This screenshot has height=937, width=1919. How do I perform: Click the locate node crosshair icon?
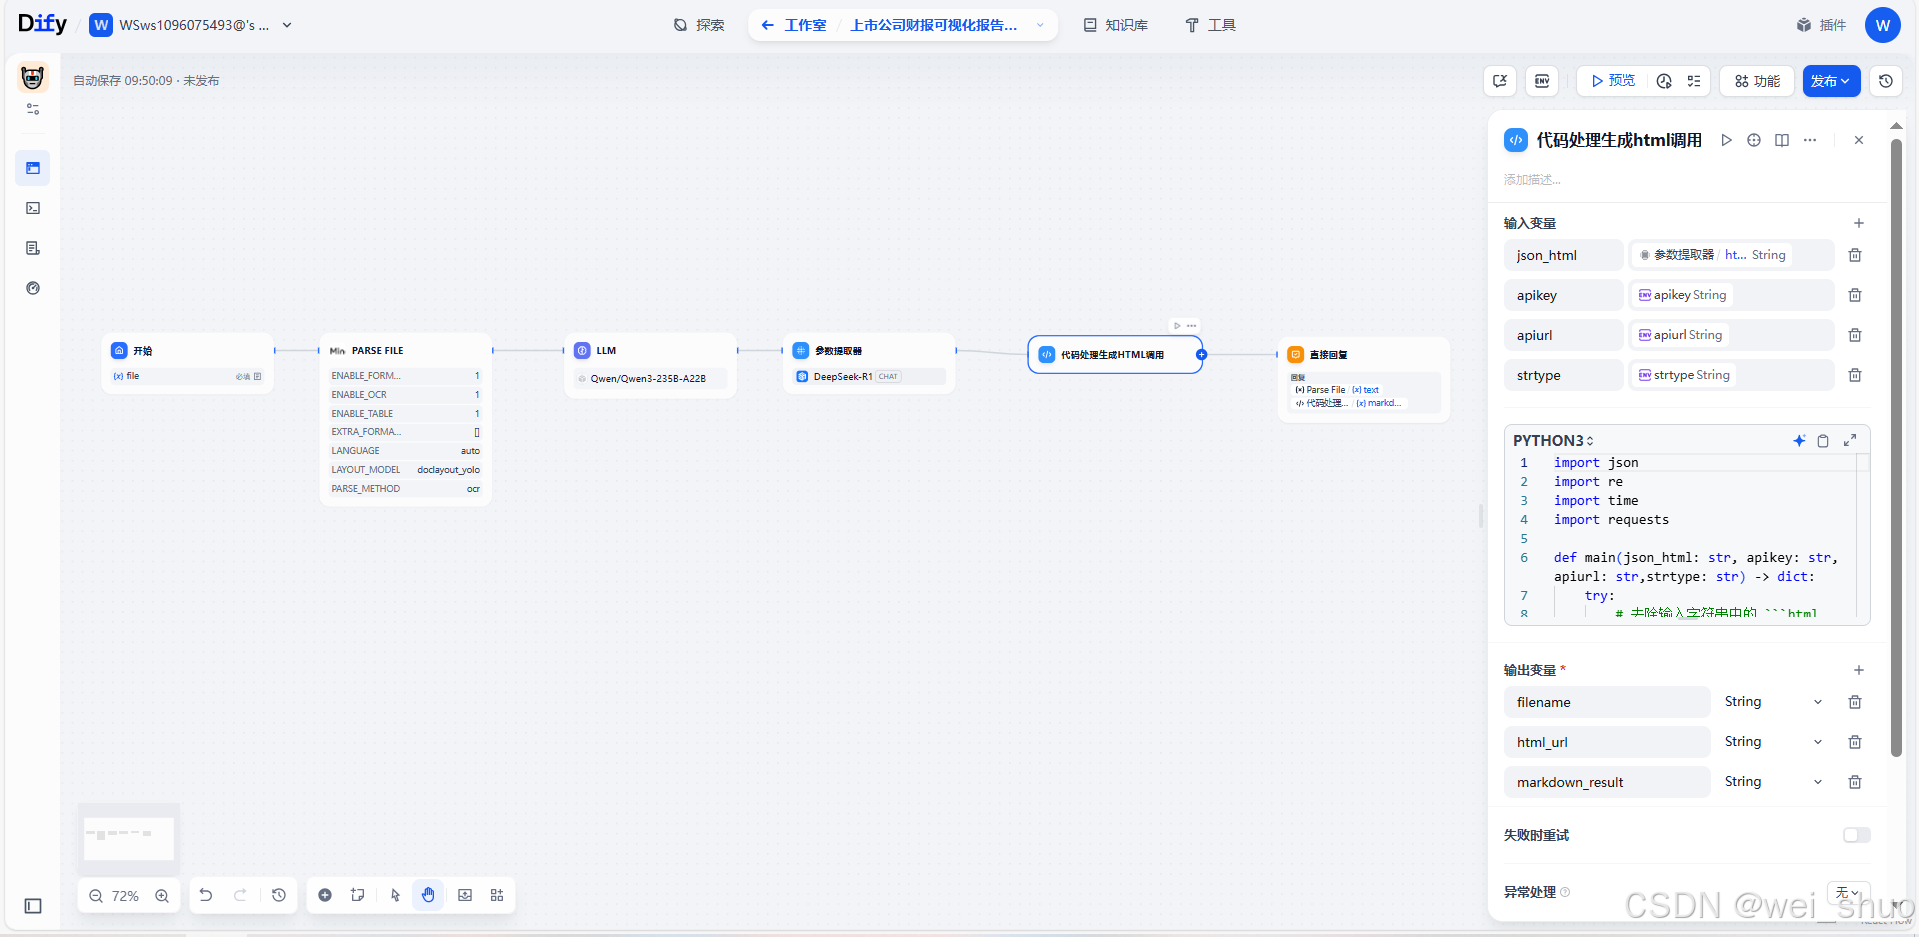pyautogui.click(x=1754, y=140)
